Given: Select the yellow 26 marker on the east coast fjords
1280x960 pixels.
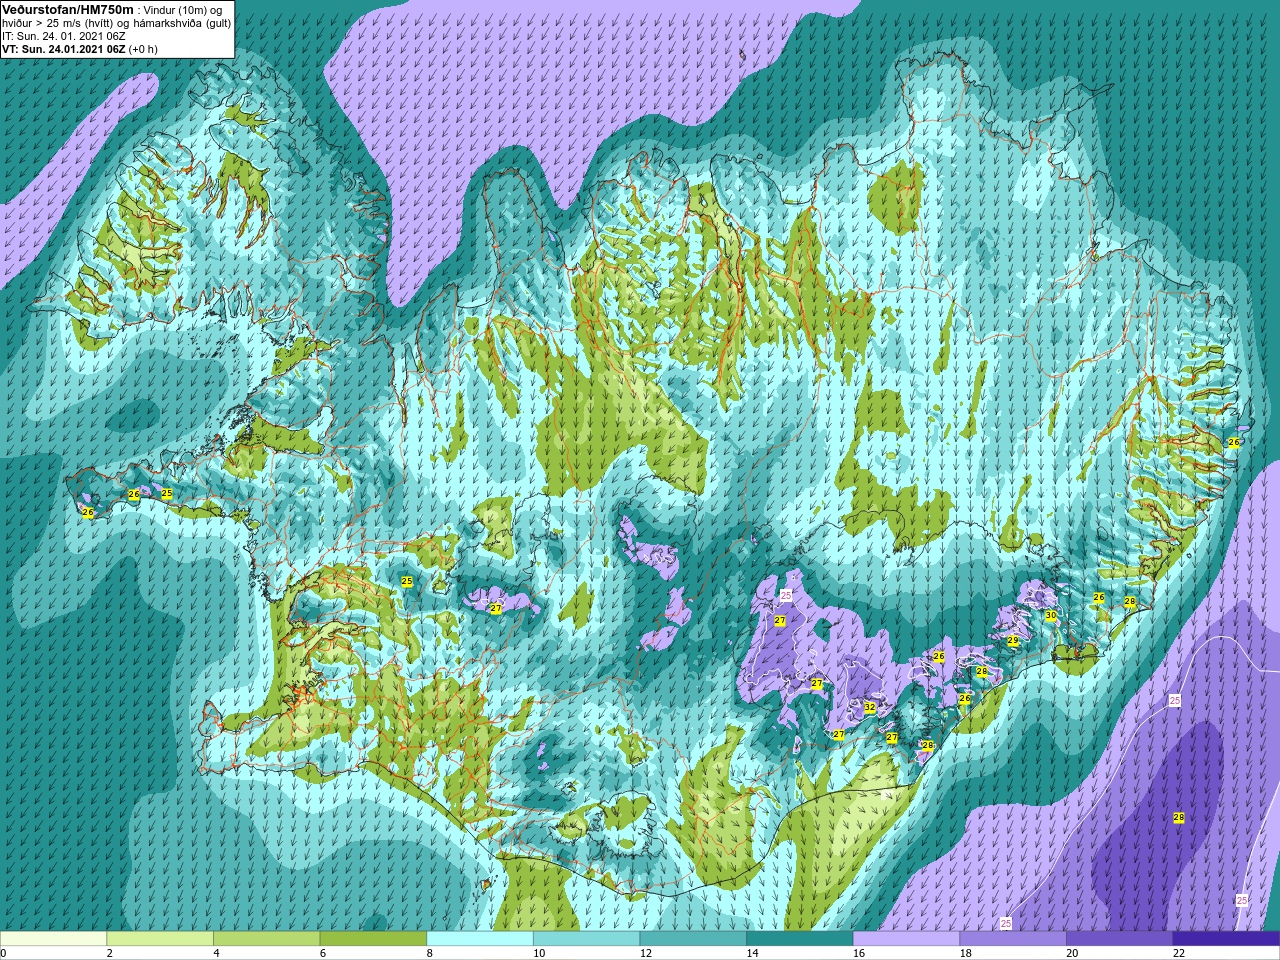Looking at the screenshot, I should coord(1233,442).
